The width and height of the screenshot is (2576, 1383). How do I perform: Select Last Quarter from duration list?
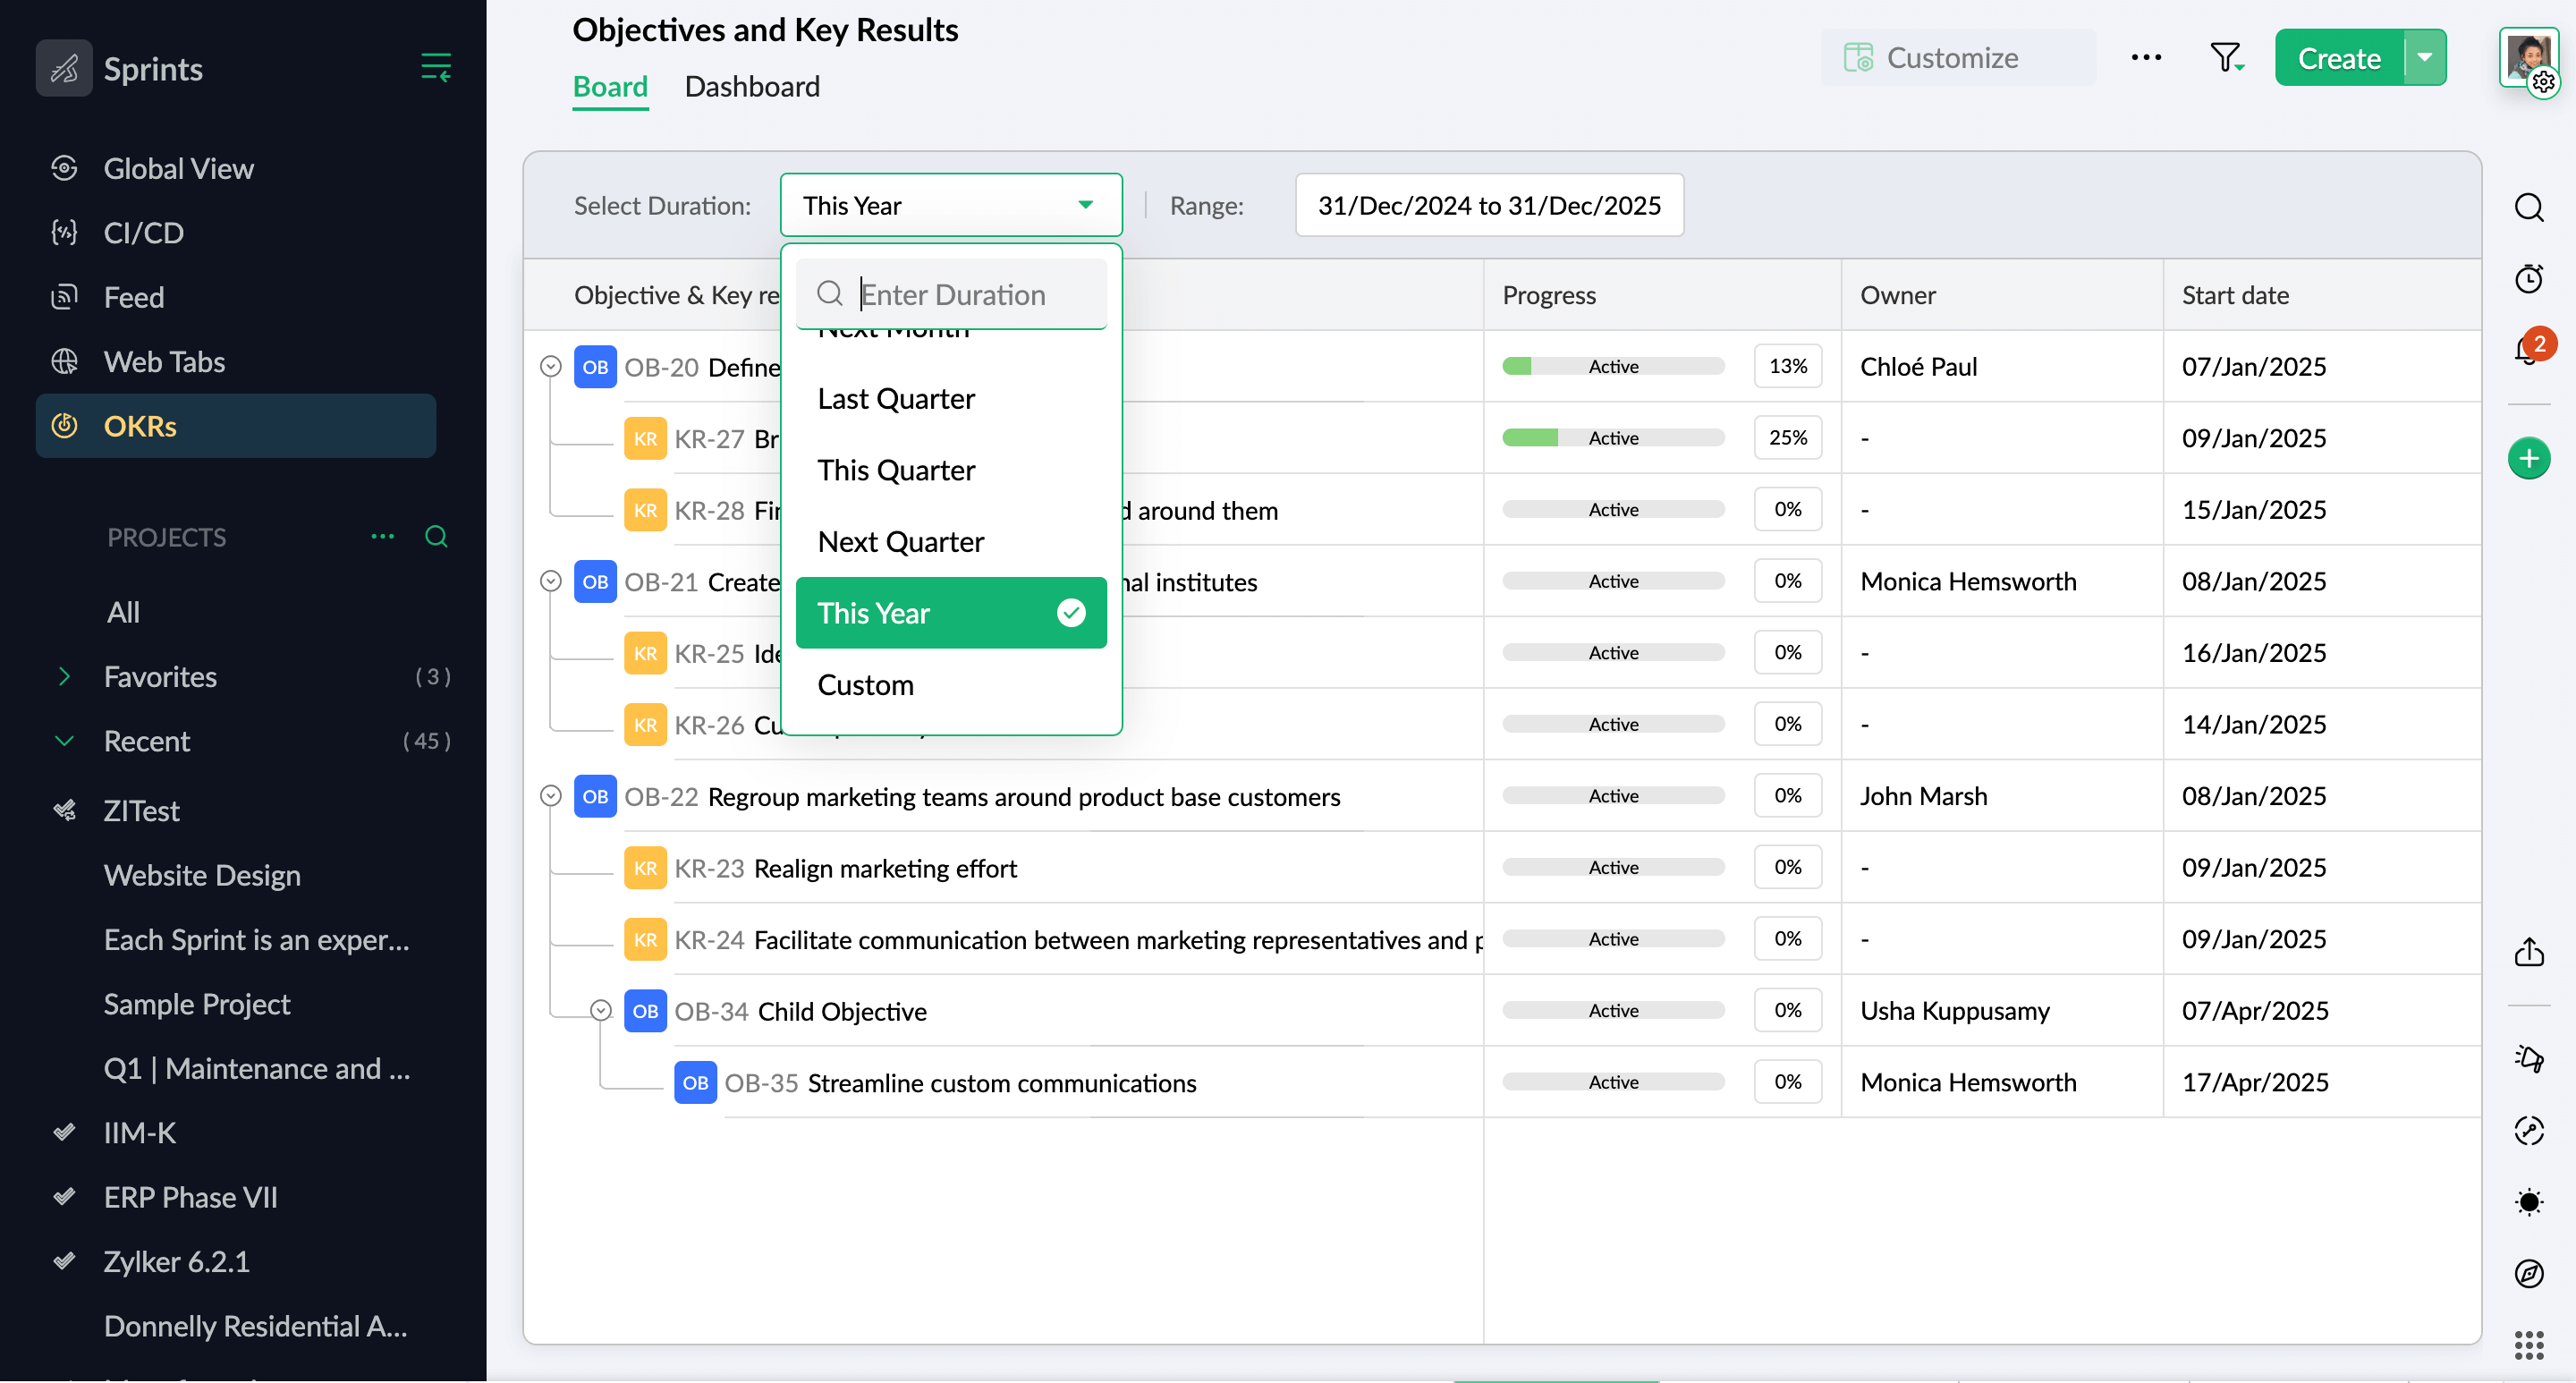click(895, 398)
